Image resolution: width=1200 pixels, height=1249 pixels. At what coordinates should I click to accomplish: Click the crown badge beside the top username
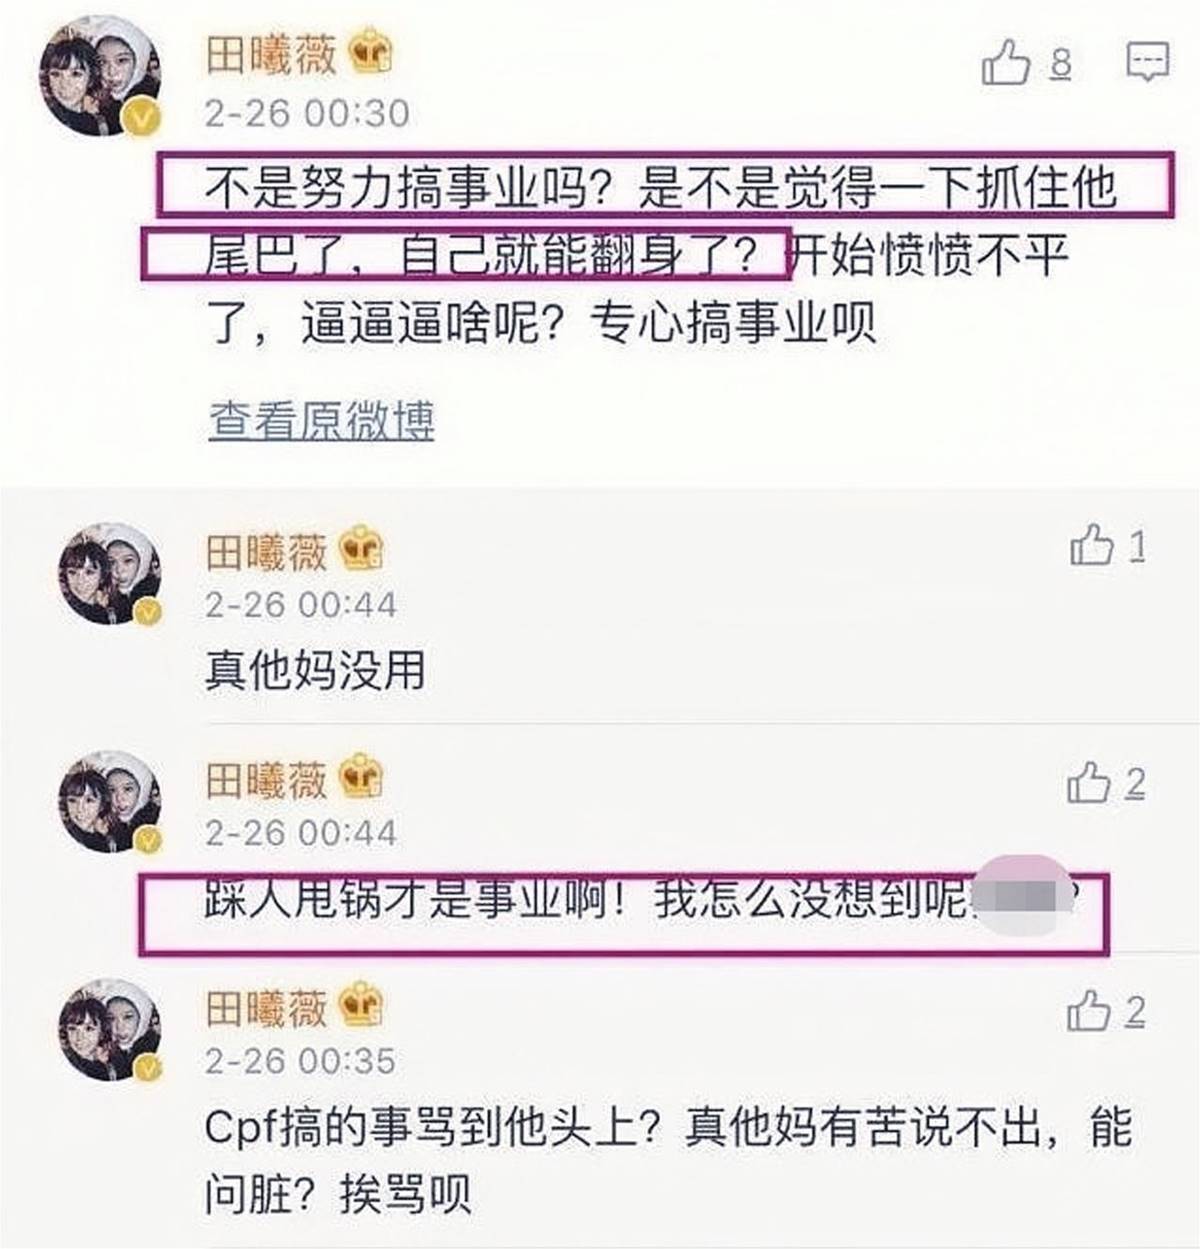370,53
